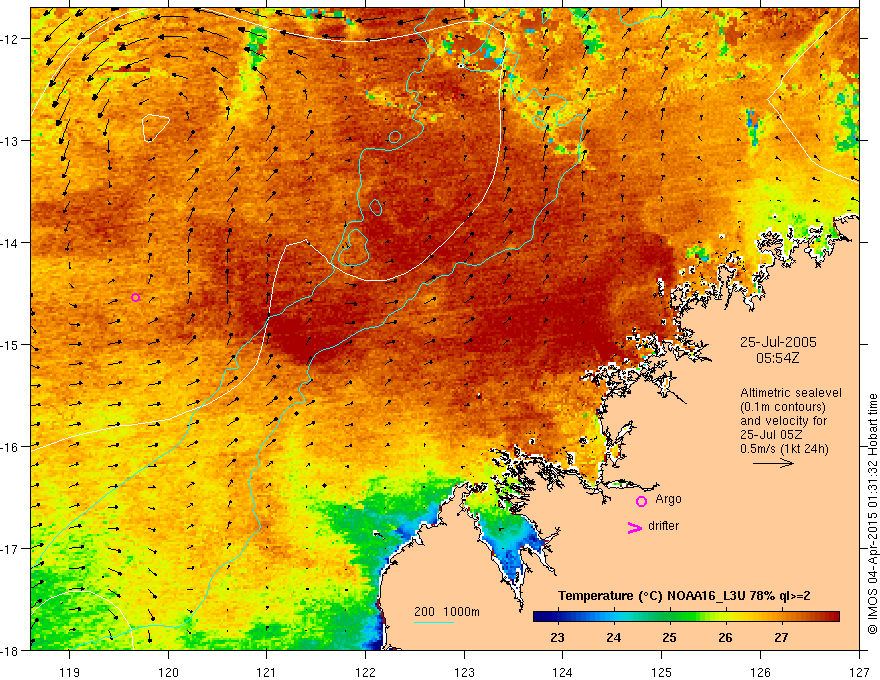
Task: Click the color bar tick label '26'
Action: pyautogui.click(x=725, y=638)
